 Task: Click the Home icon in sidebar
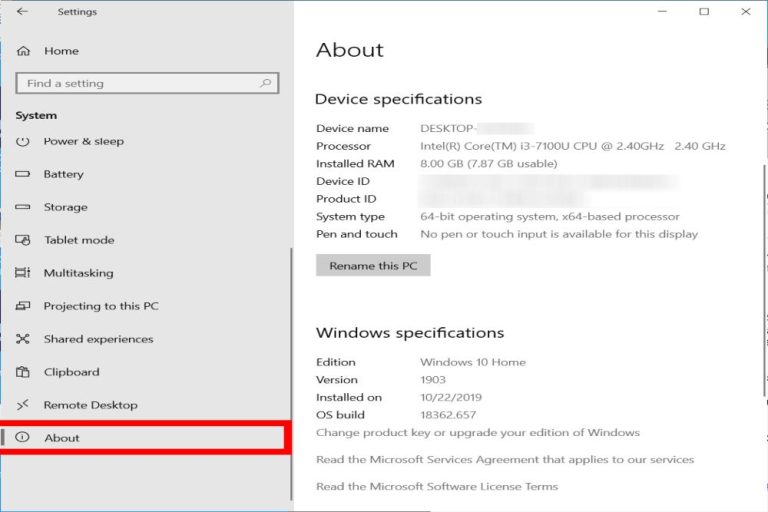[x=24, y=51]
